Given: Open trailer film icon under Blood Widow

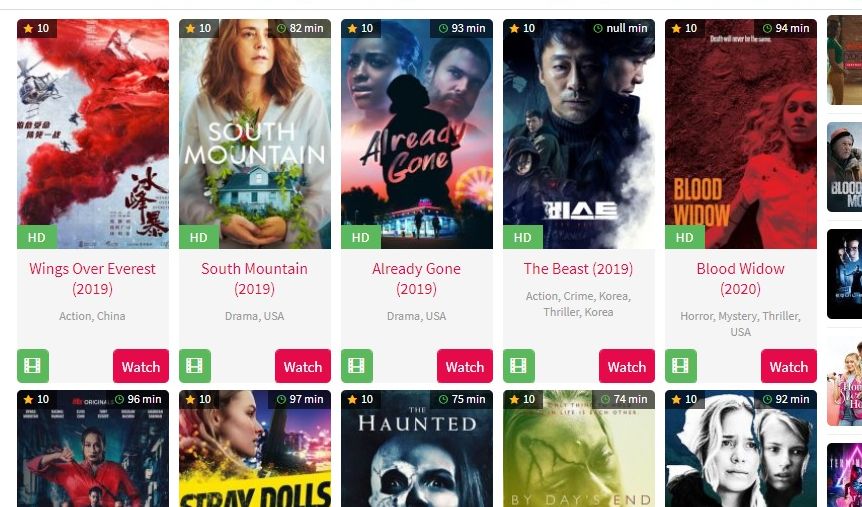Looking at the screenshot, I should (681, 366).
